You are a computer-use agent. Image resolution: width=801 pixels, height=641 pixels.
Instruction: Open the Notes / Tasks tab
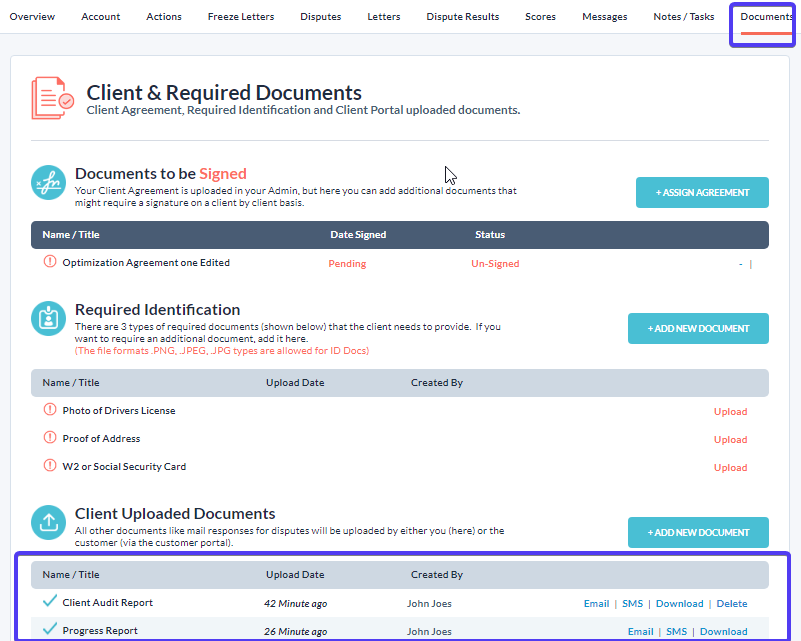point(683,17)
